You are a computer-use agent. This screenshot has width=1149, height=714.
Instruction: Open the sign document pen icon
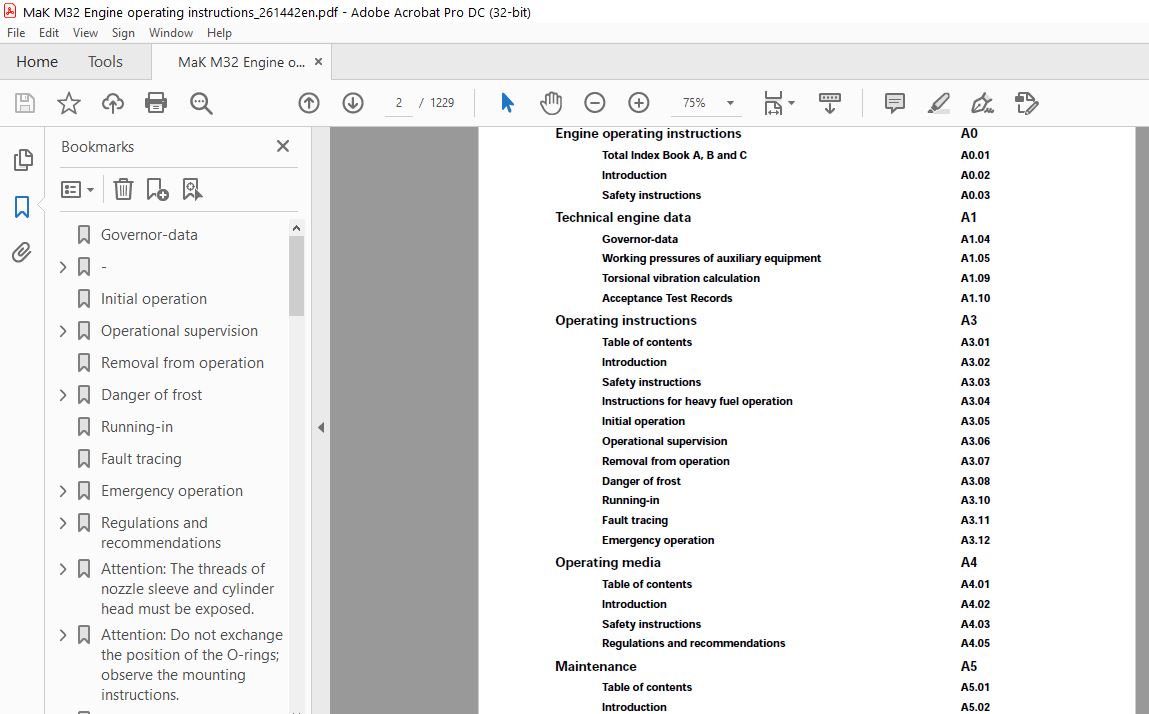(982, 103)
